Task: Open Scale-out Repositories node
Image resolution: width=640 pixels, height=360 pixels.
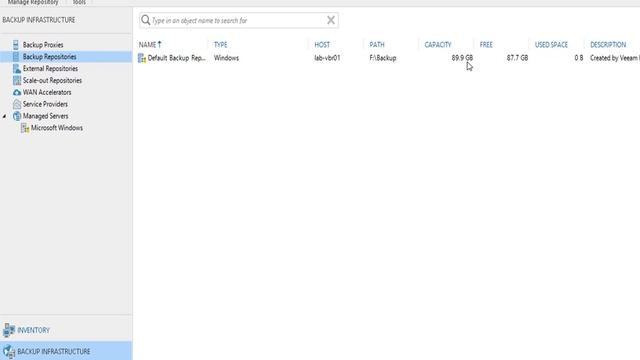Action: [52, 80]
